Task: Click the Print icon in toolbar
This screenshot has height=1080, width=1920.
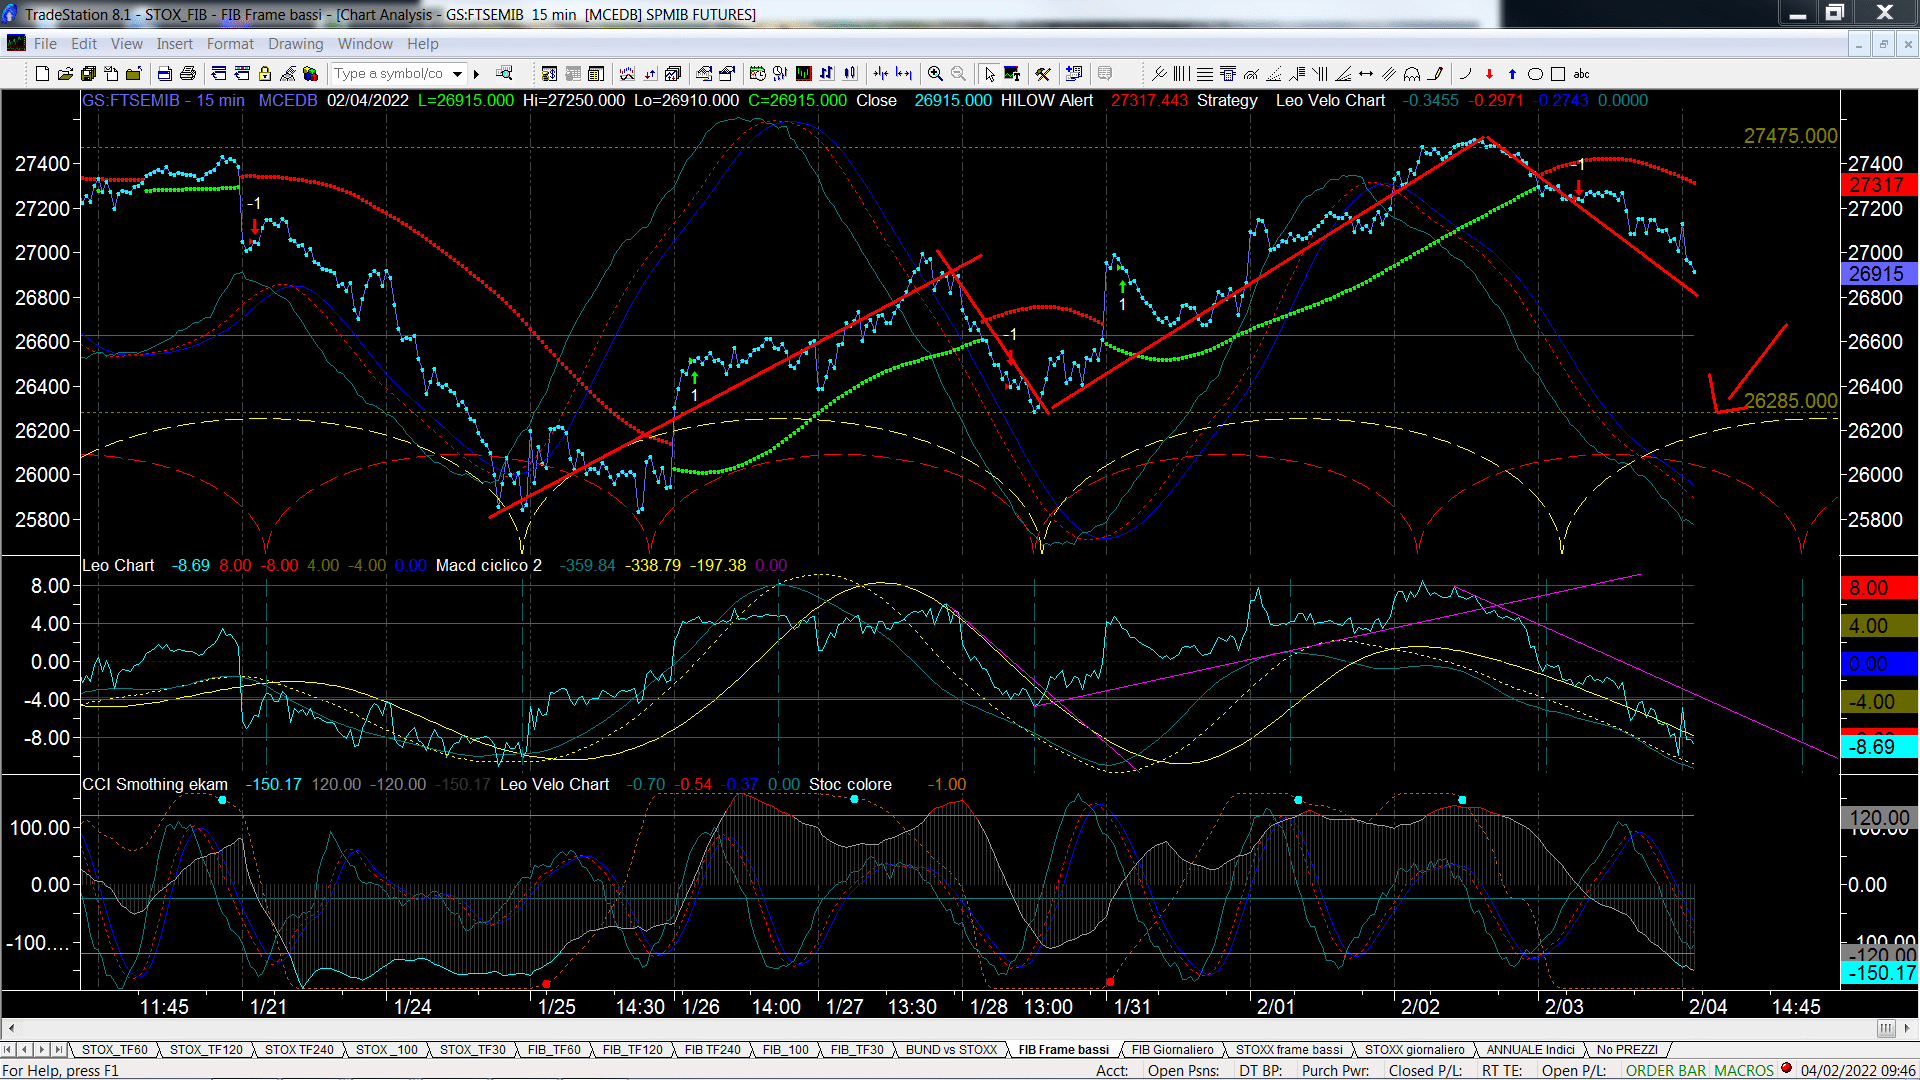Action: click(x=187, y=74)
